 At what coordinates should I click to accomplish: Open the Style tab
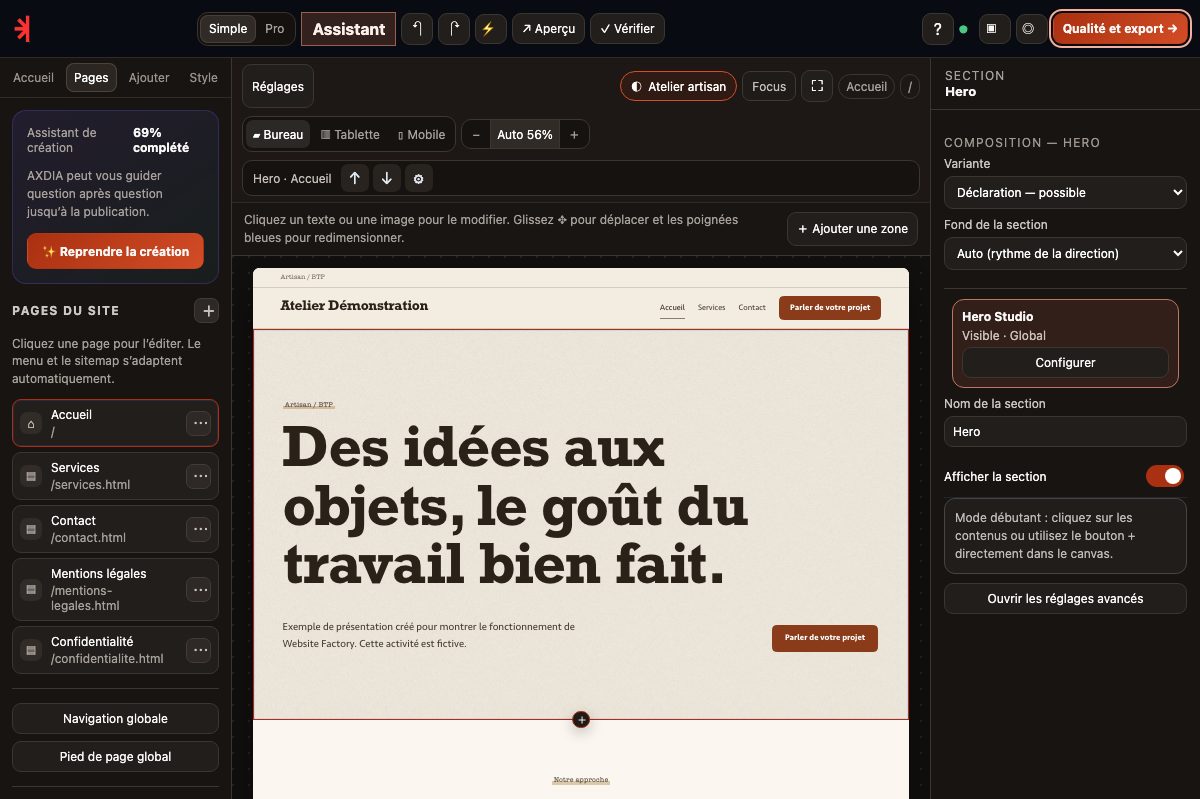203,77
